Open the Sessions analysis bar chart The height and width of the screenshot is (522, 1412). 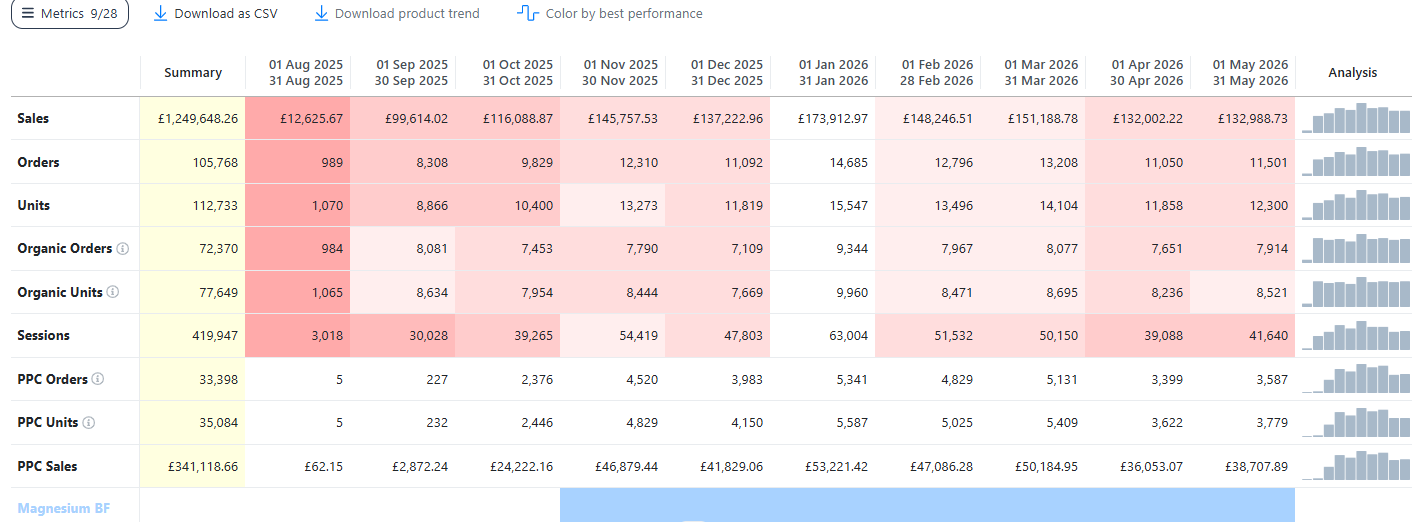coord(1354,336)
